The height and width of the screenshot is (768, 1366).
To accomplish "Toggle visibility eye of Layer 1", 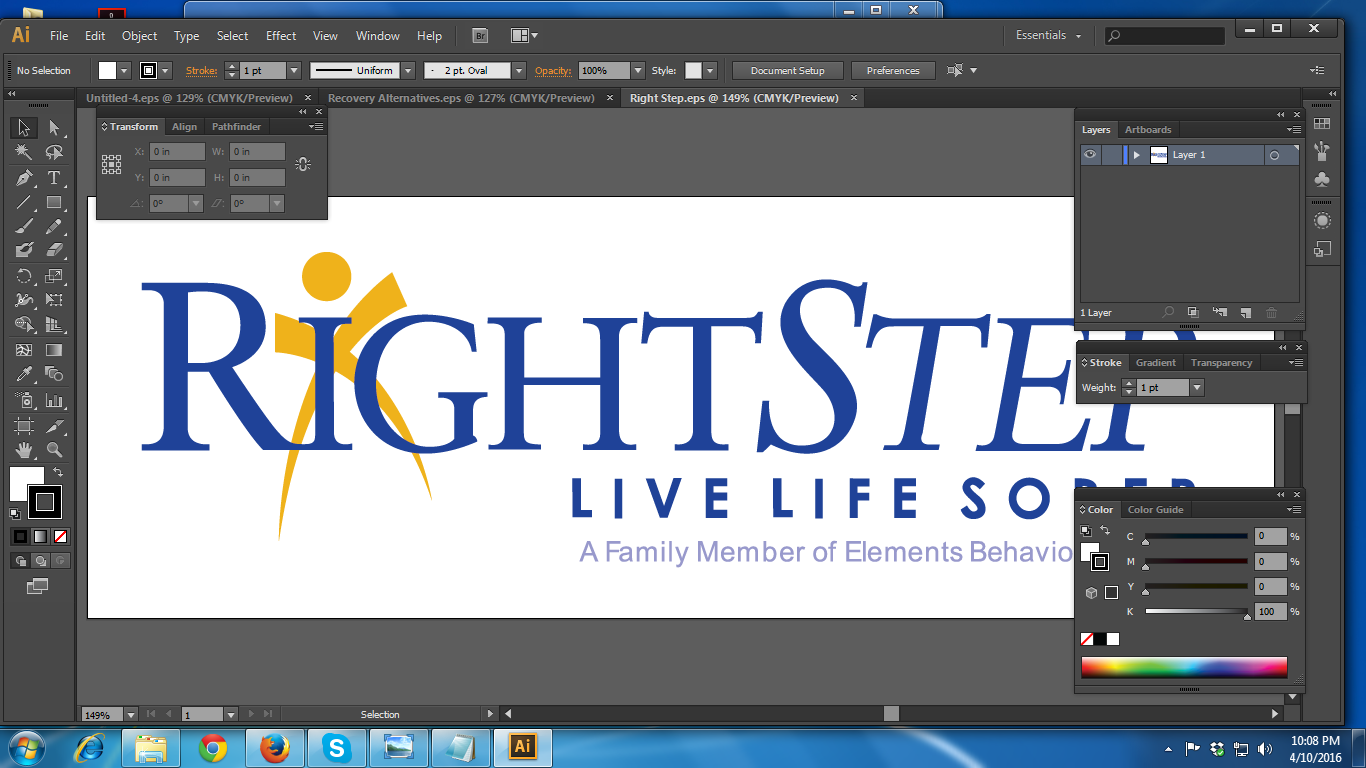I will pos(1090,155).
